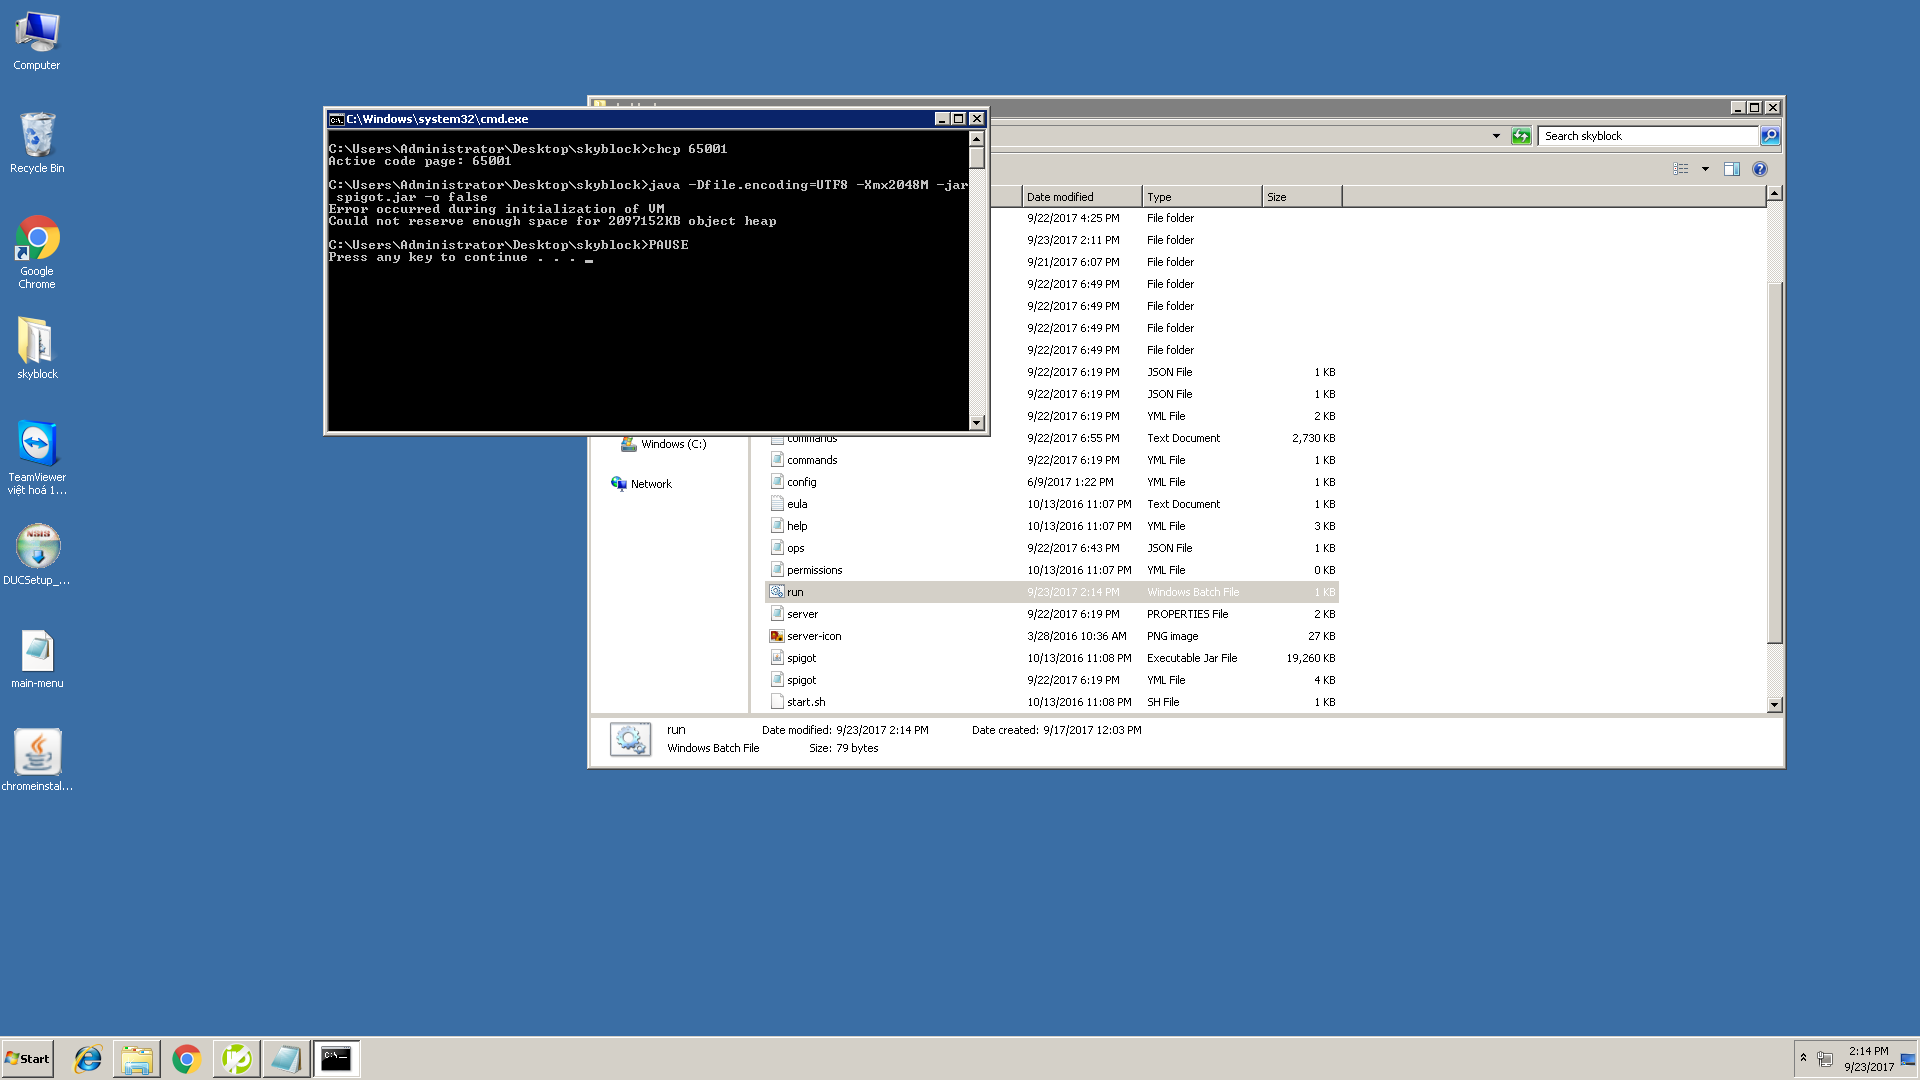Click in Search skyblock field
The width and height of the screenshot is (1920, 1080).
(x=1646, y=136)
